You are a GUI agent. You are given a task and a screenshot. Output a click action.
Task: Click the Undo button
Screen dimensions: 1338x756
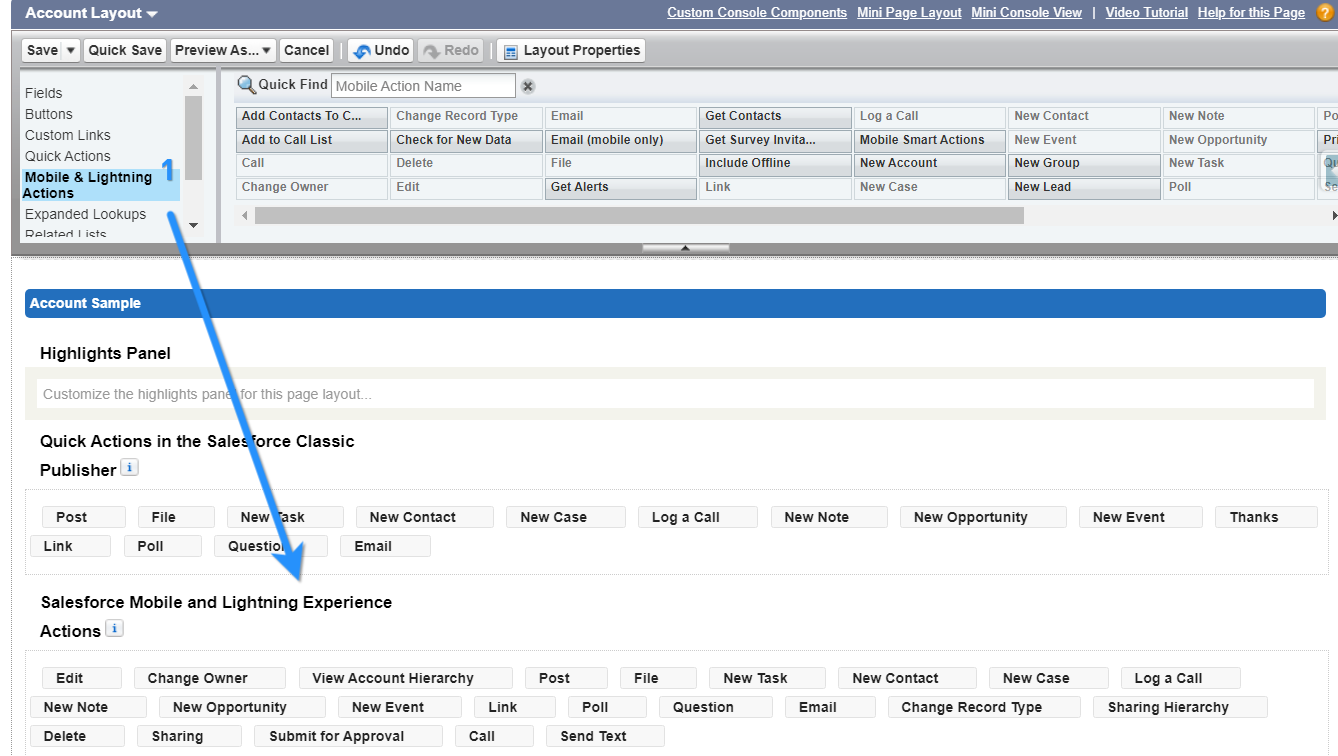click(381, 50)
